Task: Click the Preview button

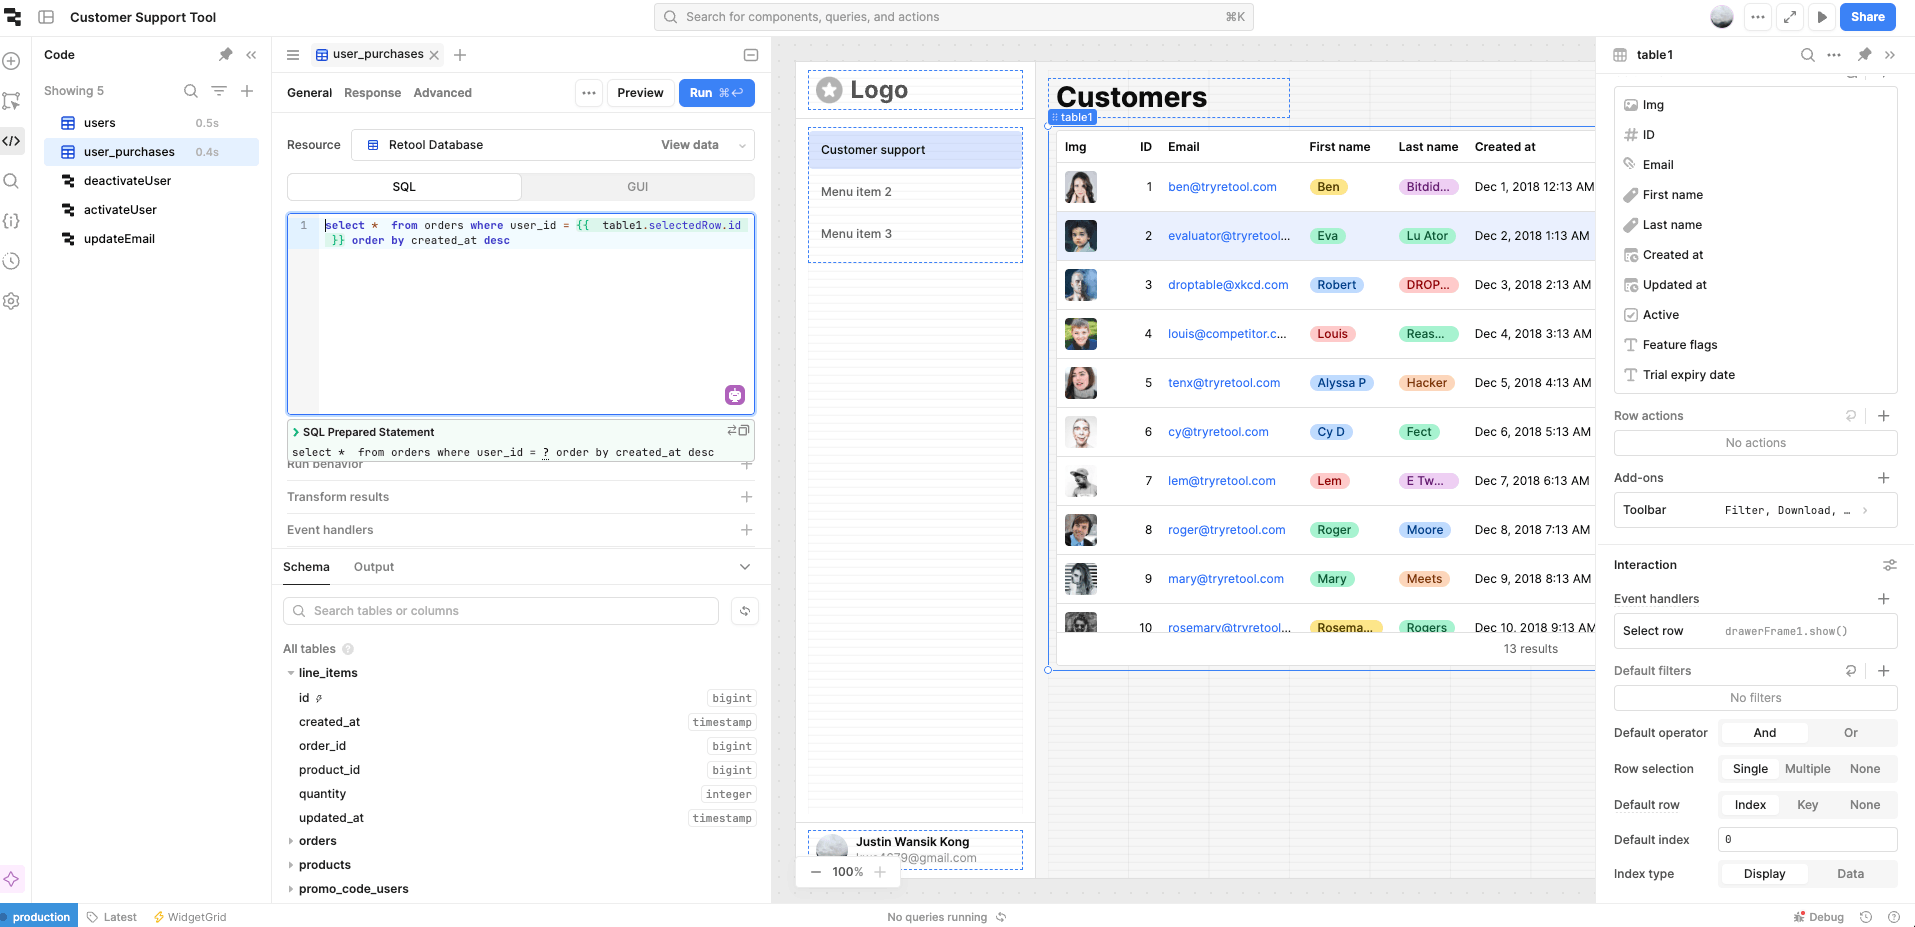Action: 640,93
